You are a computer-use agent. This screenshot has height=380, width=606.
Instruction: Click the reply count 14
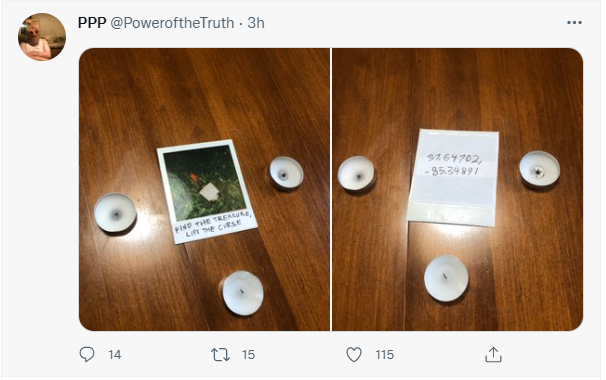coord(115,355)
